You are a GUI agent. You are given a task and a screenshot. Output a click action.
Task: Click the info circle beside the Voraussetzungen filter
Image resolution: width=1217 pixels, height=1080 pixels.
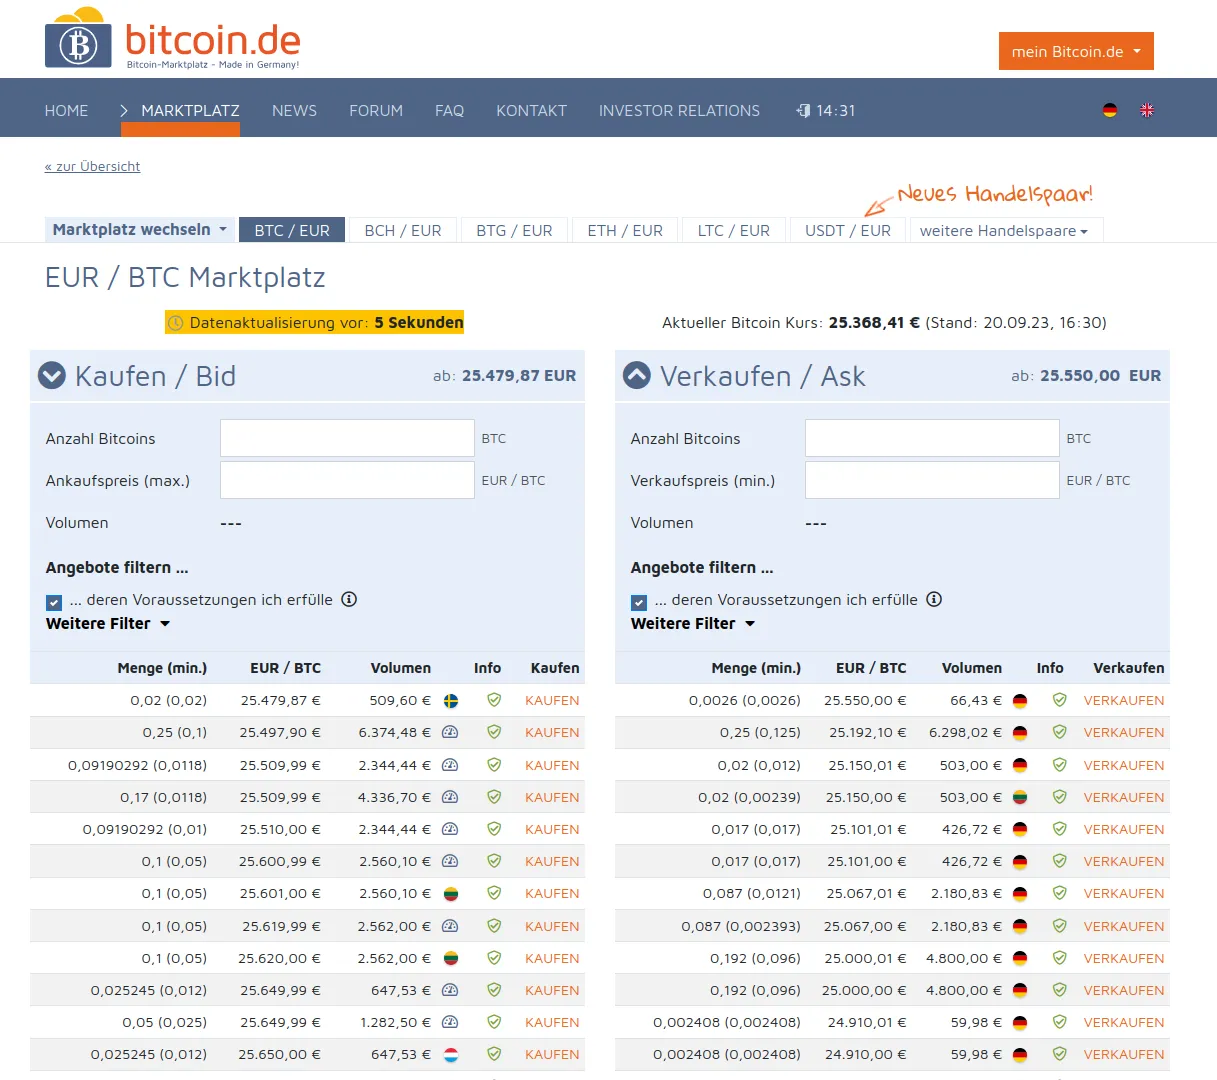point(348,599)
